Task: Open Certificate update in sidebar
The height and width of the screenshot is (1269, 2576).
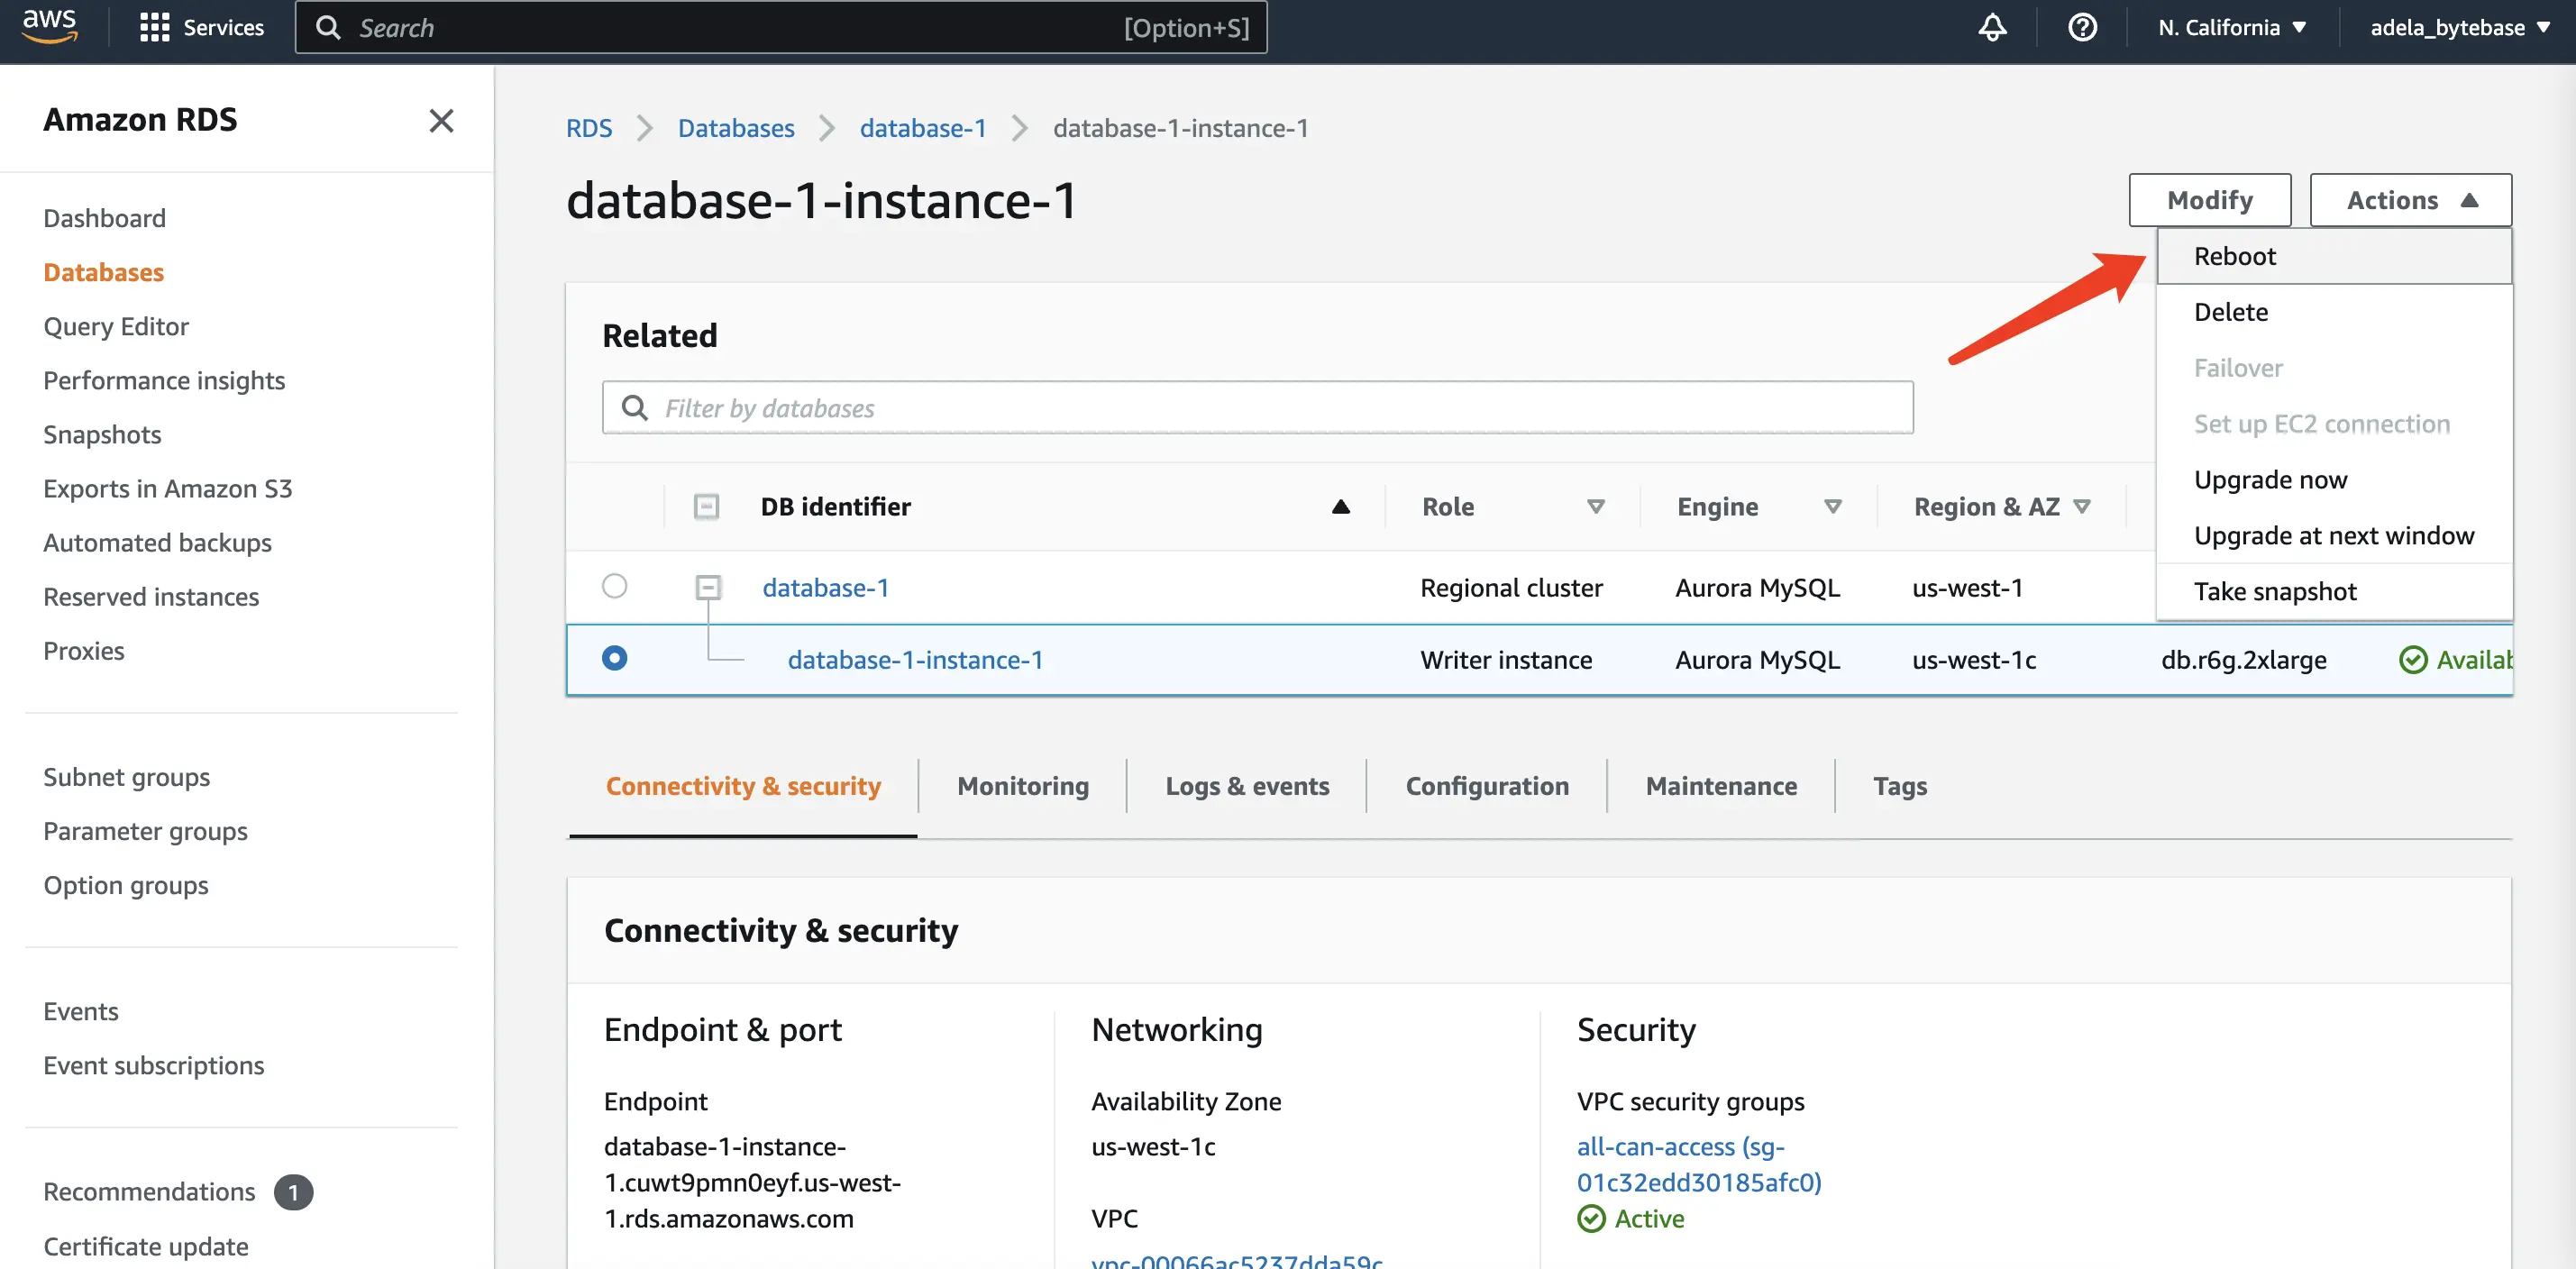Action: coord(145,1246)
